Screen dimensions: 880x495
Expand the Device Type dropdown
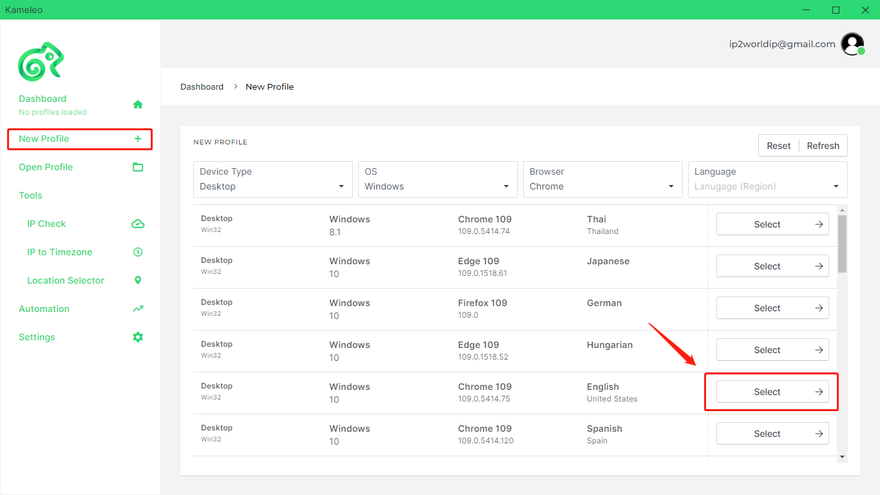tap(273, 180)
